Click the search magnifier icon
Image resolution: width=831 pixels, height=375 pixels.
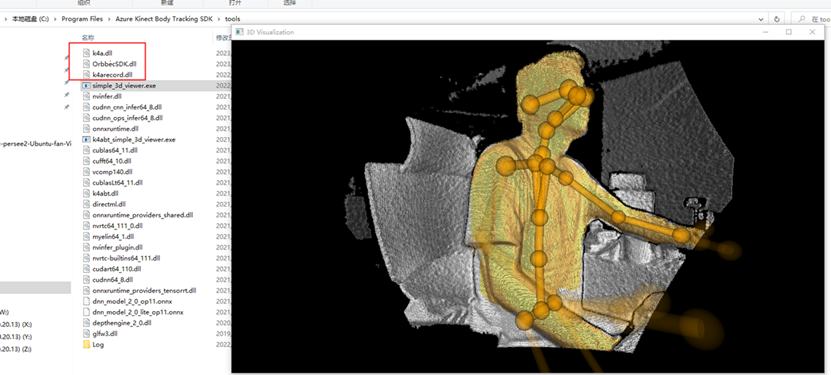pos(802,19)
